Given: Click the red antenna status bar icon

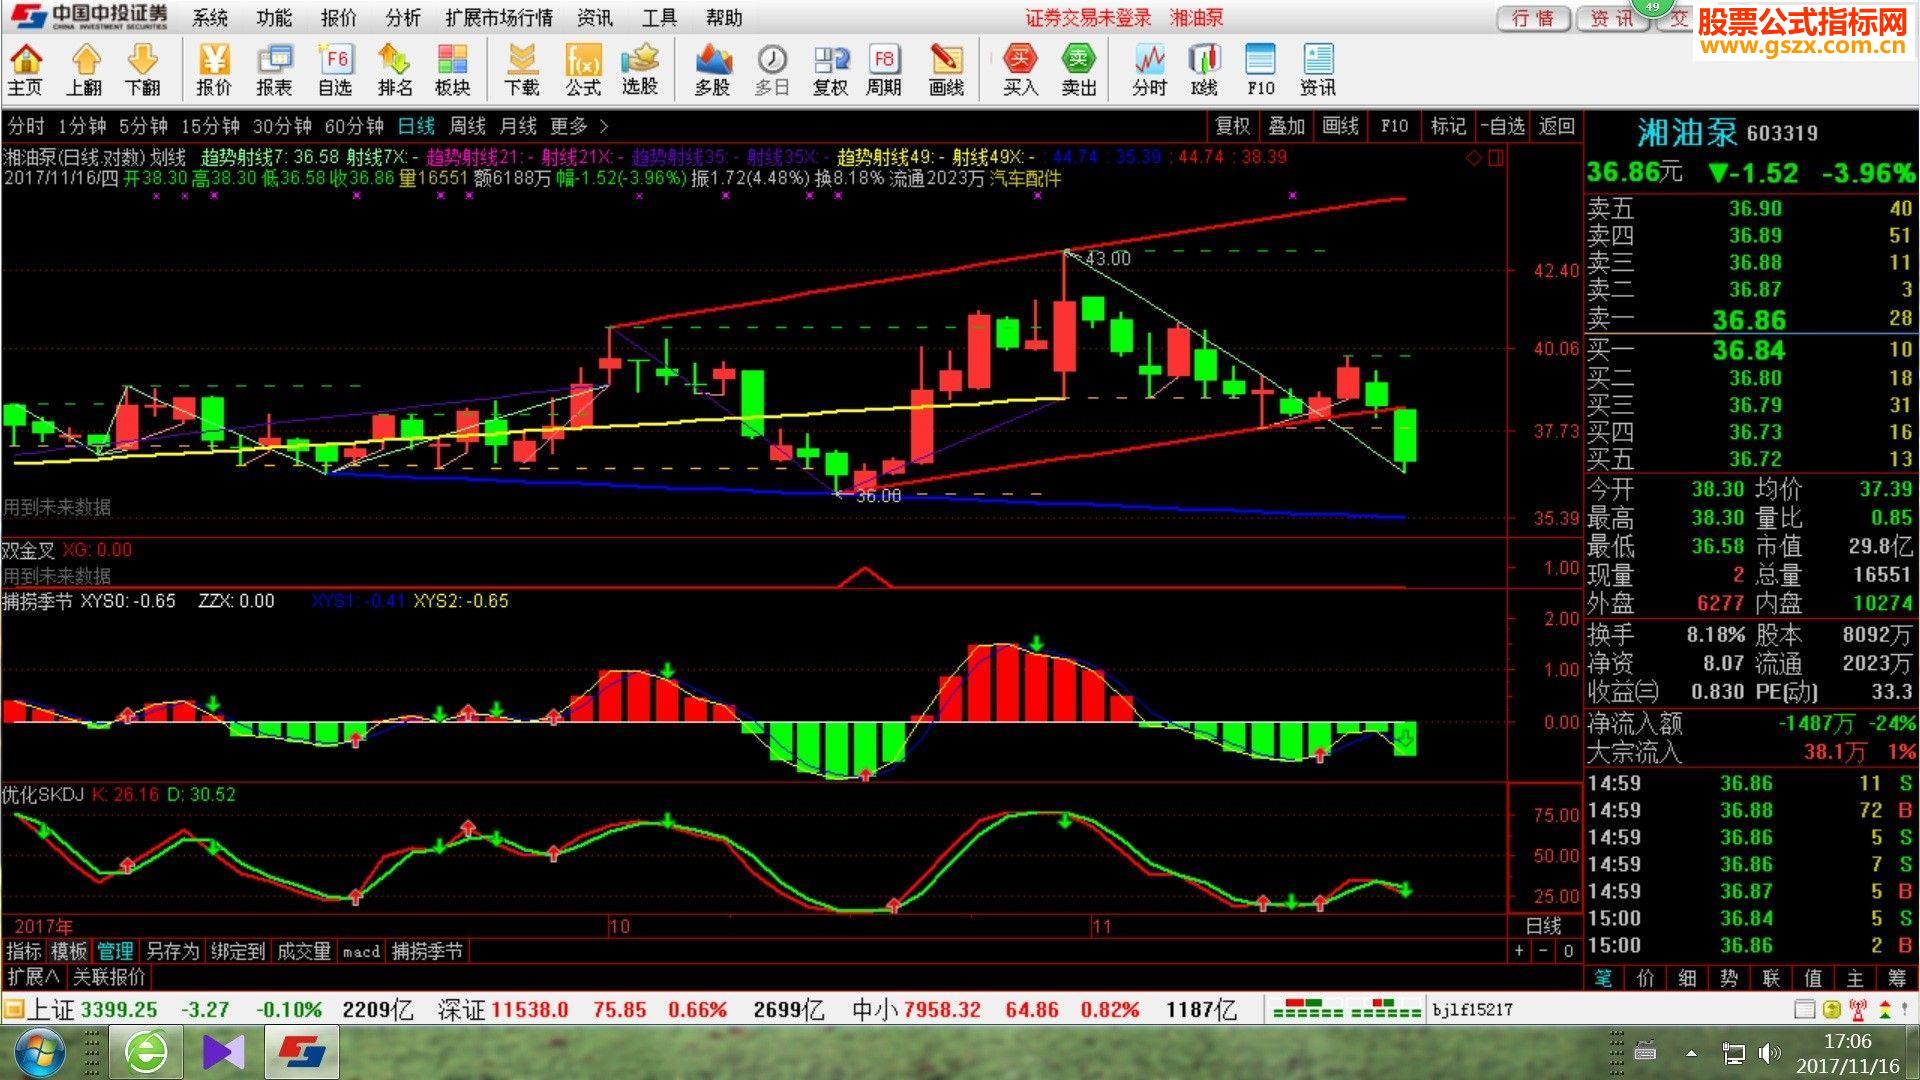Looking at the screenshot, I should [x=1858, y=1009].
